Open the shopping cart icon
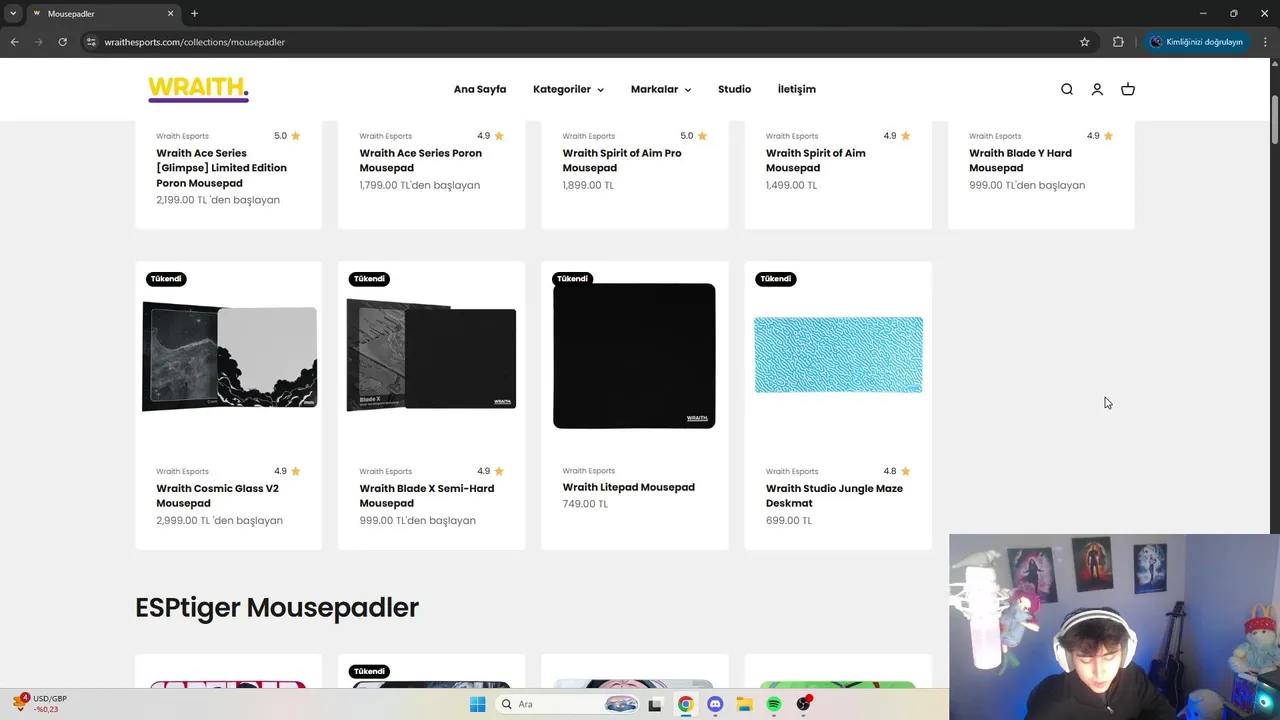 [x=1128, y=89]
